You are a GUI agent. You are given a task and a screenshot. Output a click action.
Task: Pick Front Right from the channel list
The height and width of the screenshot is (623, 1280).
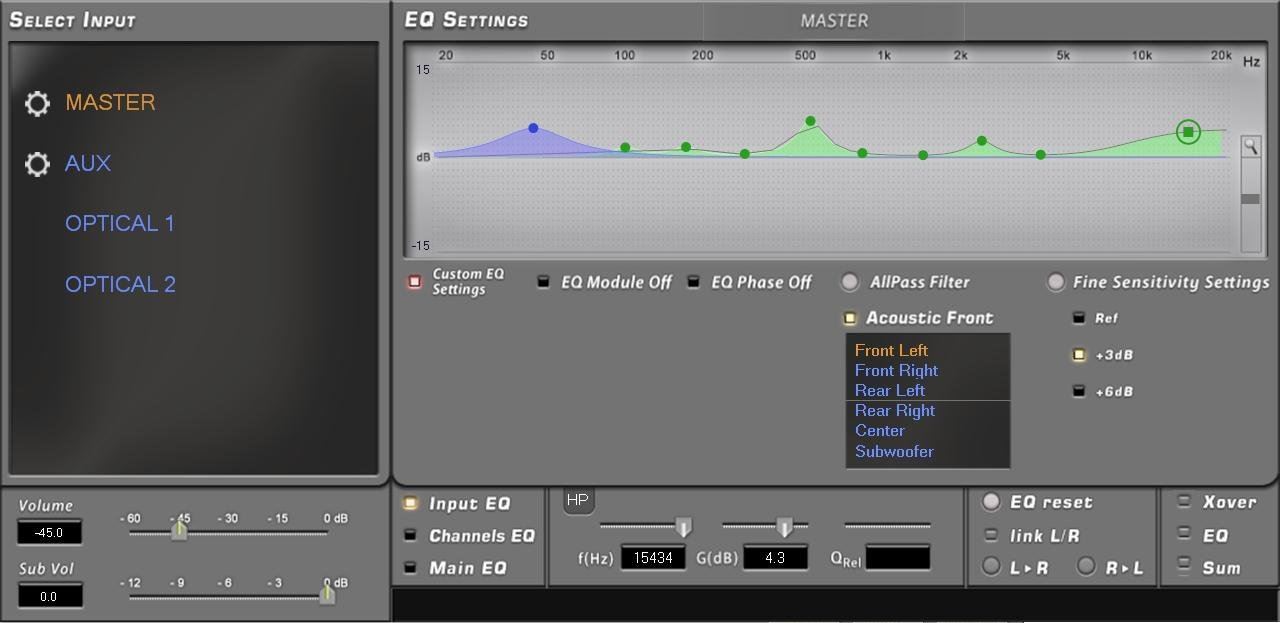click(896, 370)
